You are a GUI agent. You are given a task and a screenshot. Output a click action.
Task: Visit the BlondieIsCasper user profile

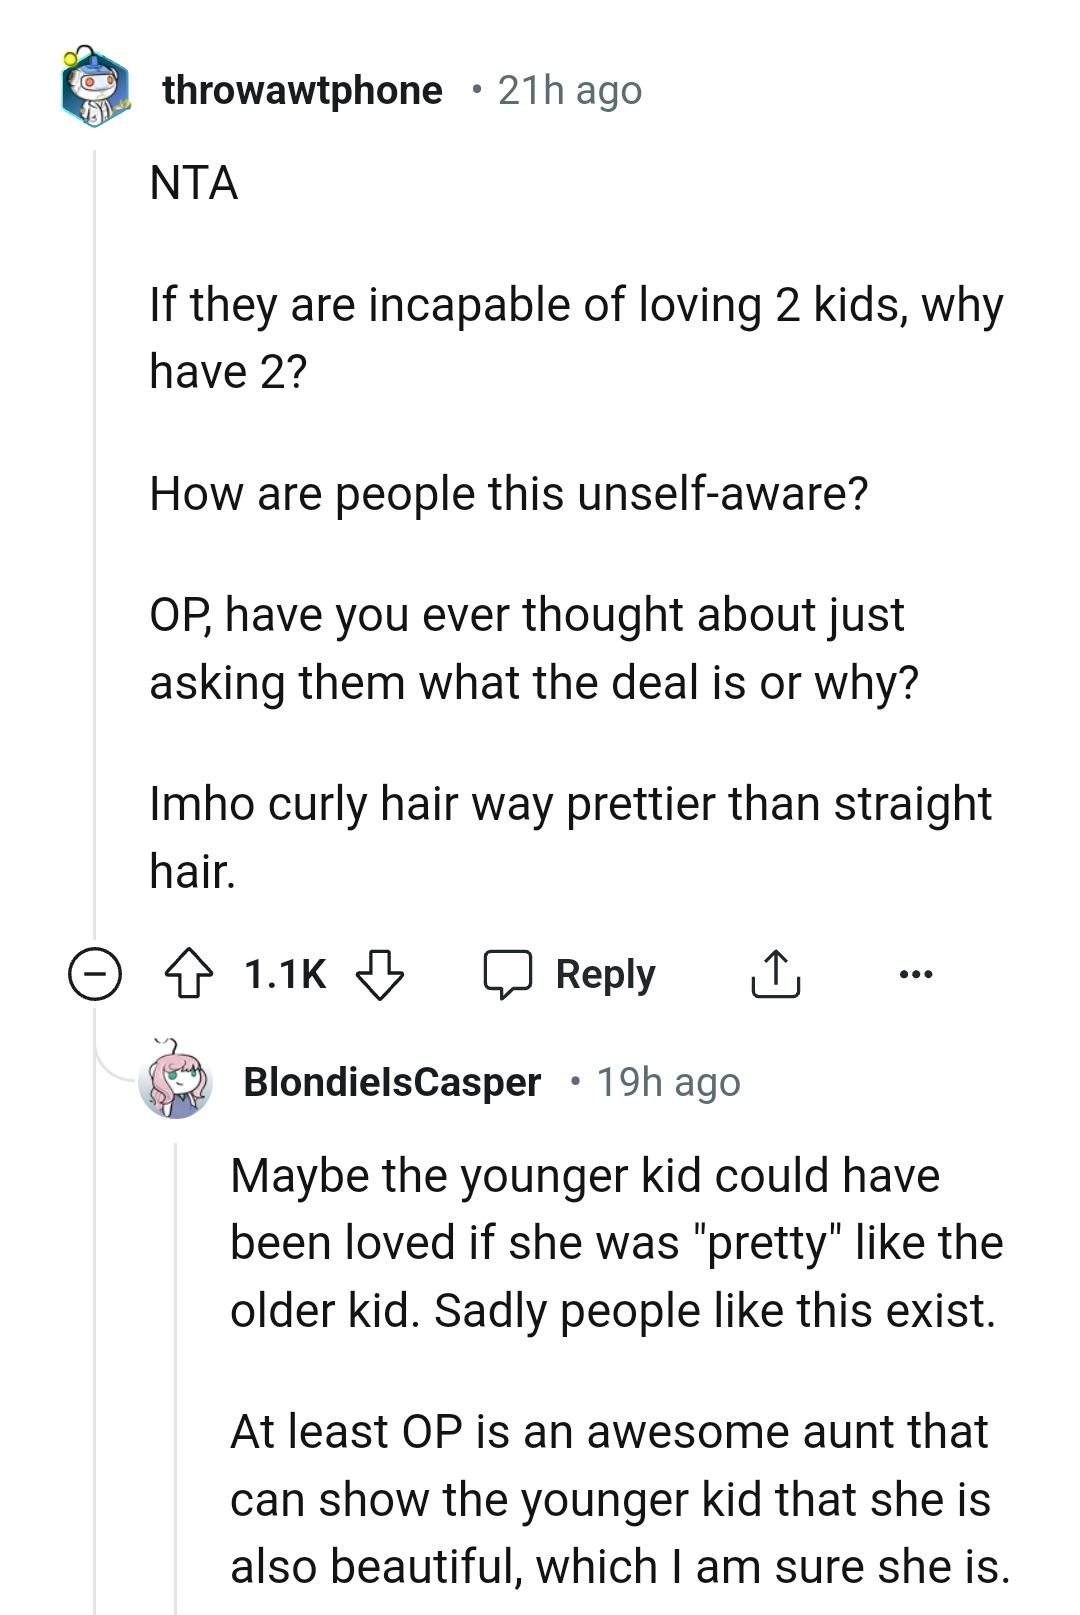click(392, 1082)
